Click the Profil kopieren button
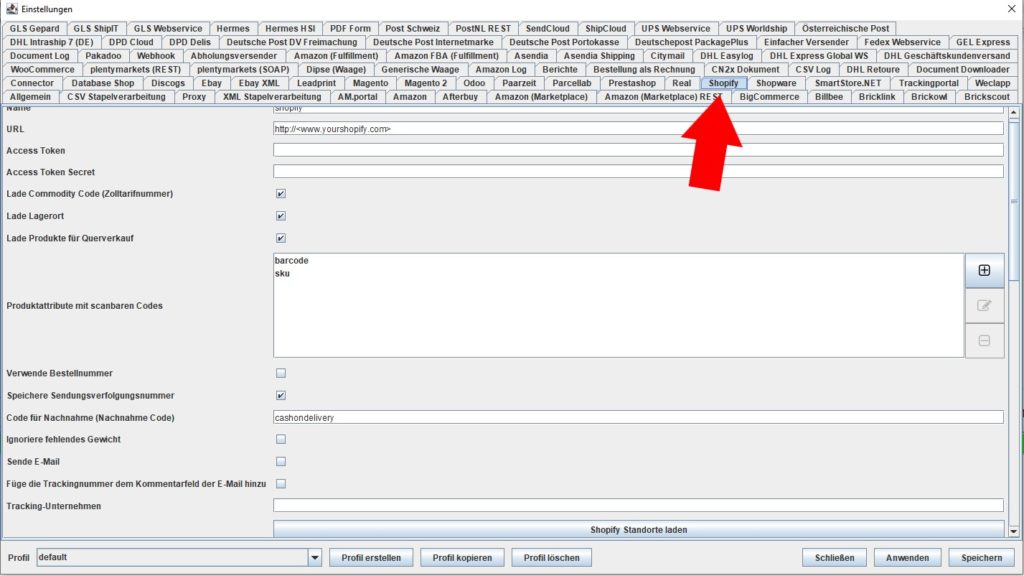This screenshot has height=576, width=1024. point(462,558)
